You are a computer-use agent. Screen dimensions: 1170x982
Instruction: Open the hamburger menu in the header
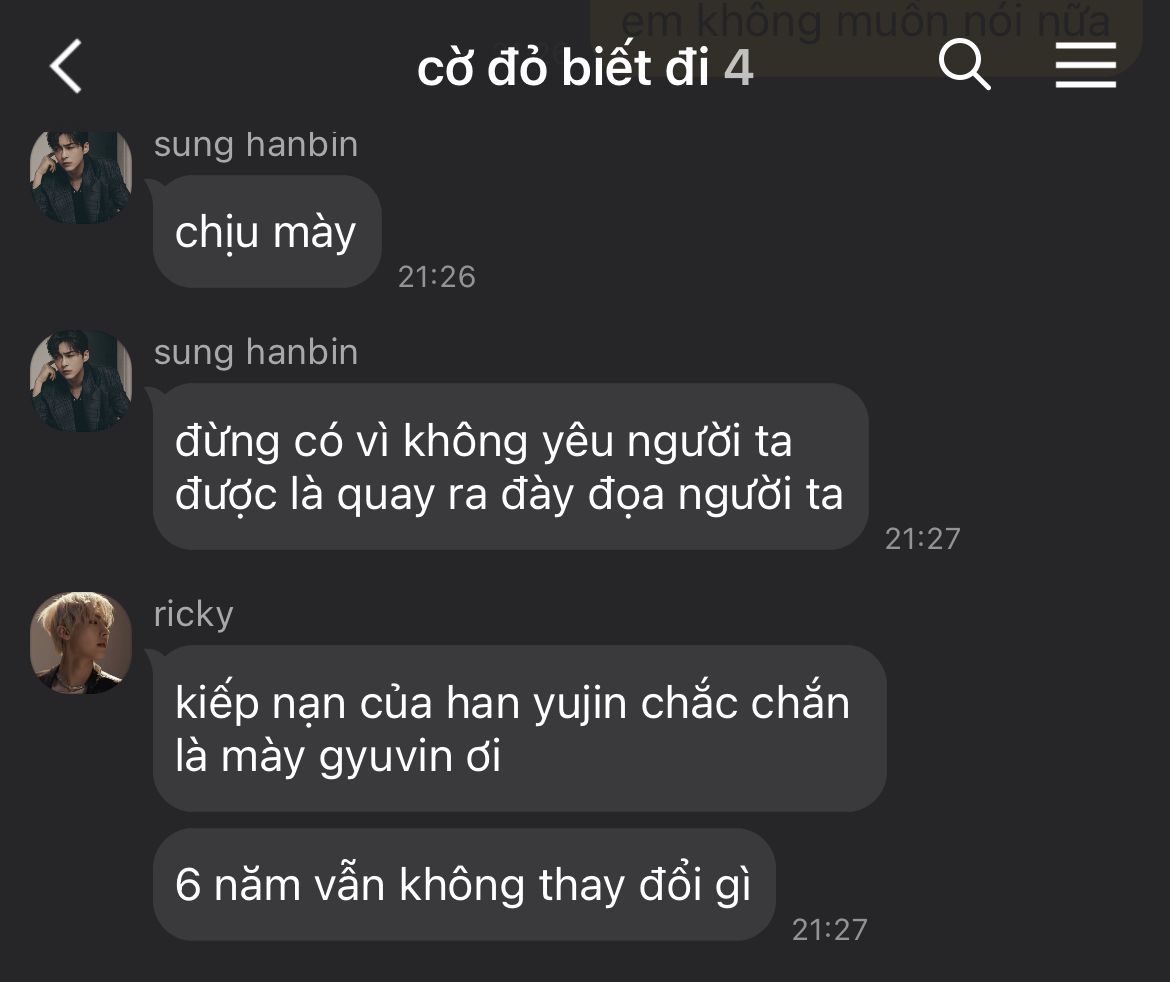(1086, 65)
